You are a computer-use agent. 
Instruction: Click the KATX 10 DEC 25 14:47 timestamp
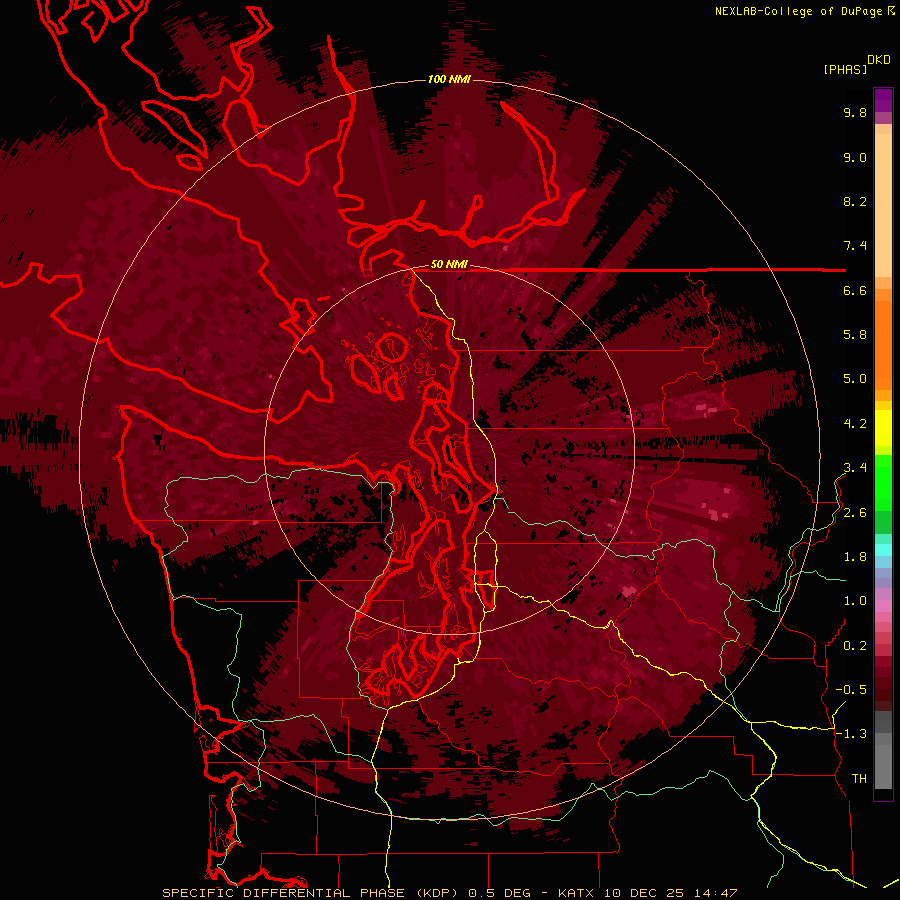click(x=647, y=893)
